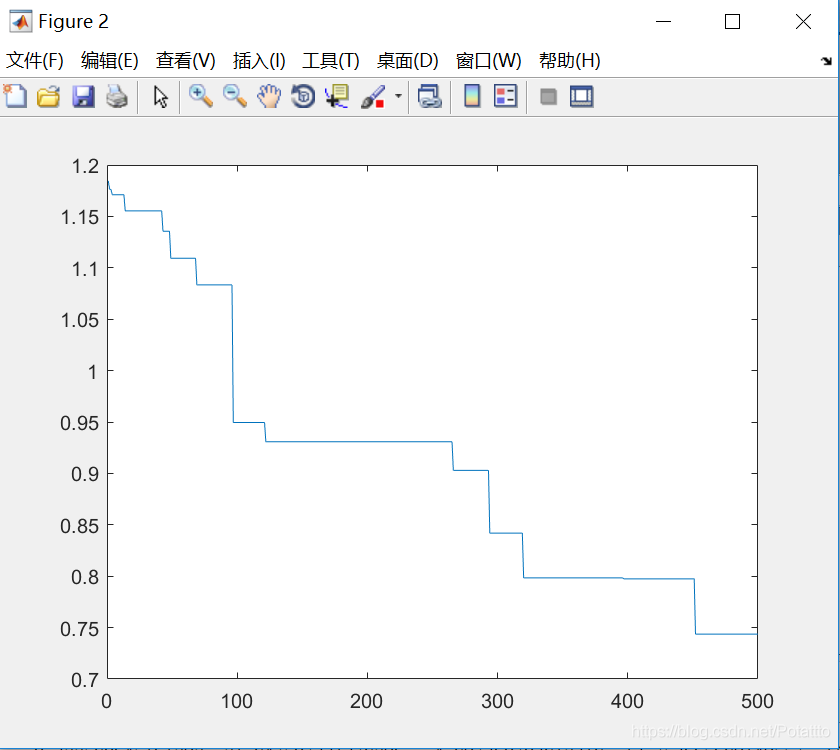Close the Figure 2 window
Viewport: 840px width, 750px height.
pyautogui.click(x=803, y=21)
